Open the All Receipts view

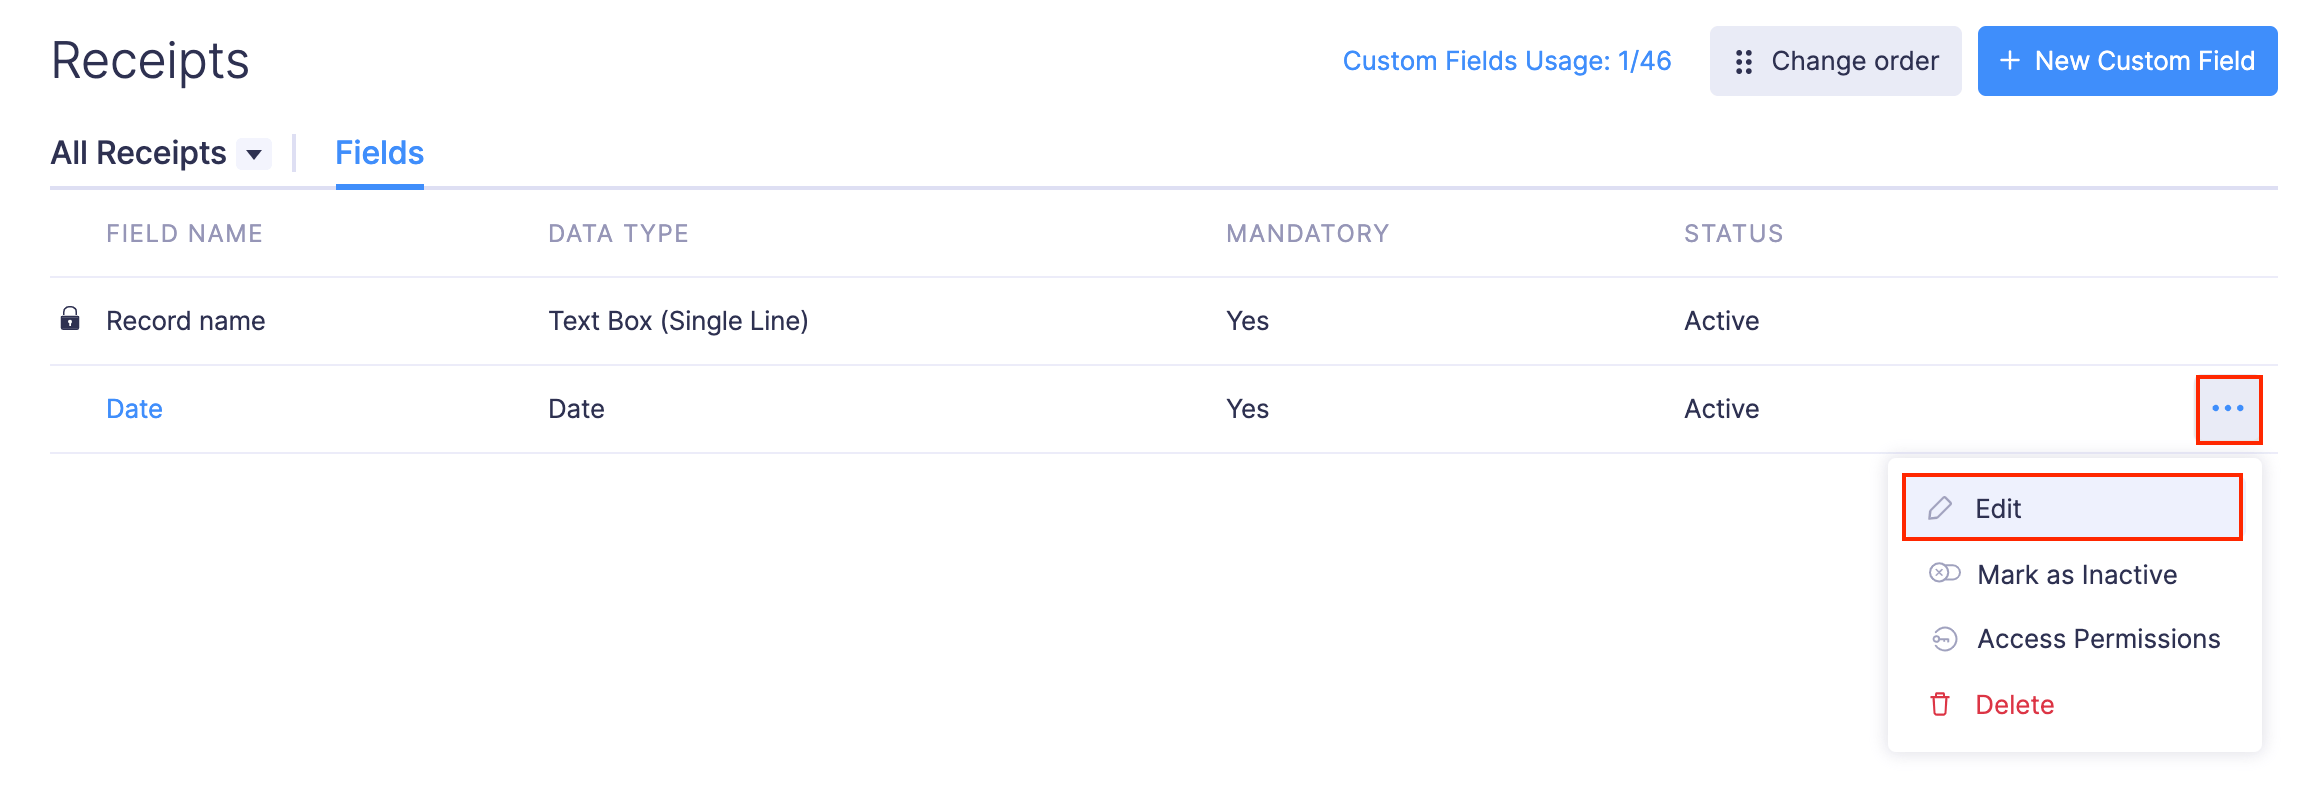coord(138,153)
